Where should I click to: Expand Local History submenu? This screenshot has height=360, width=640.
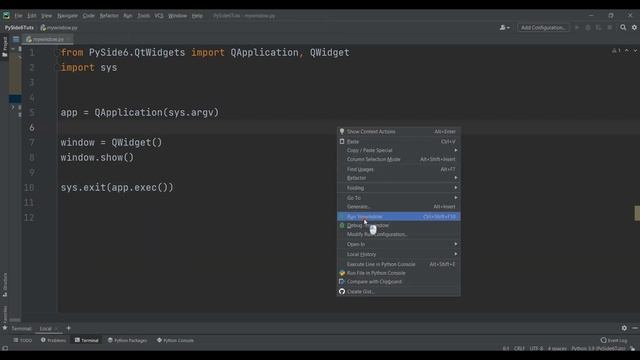coord(399,254)
